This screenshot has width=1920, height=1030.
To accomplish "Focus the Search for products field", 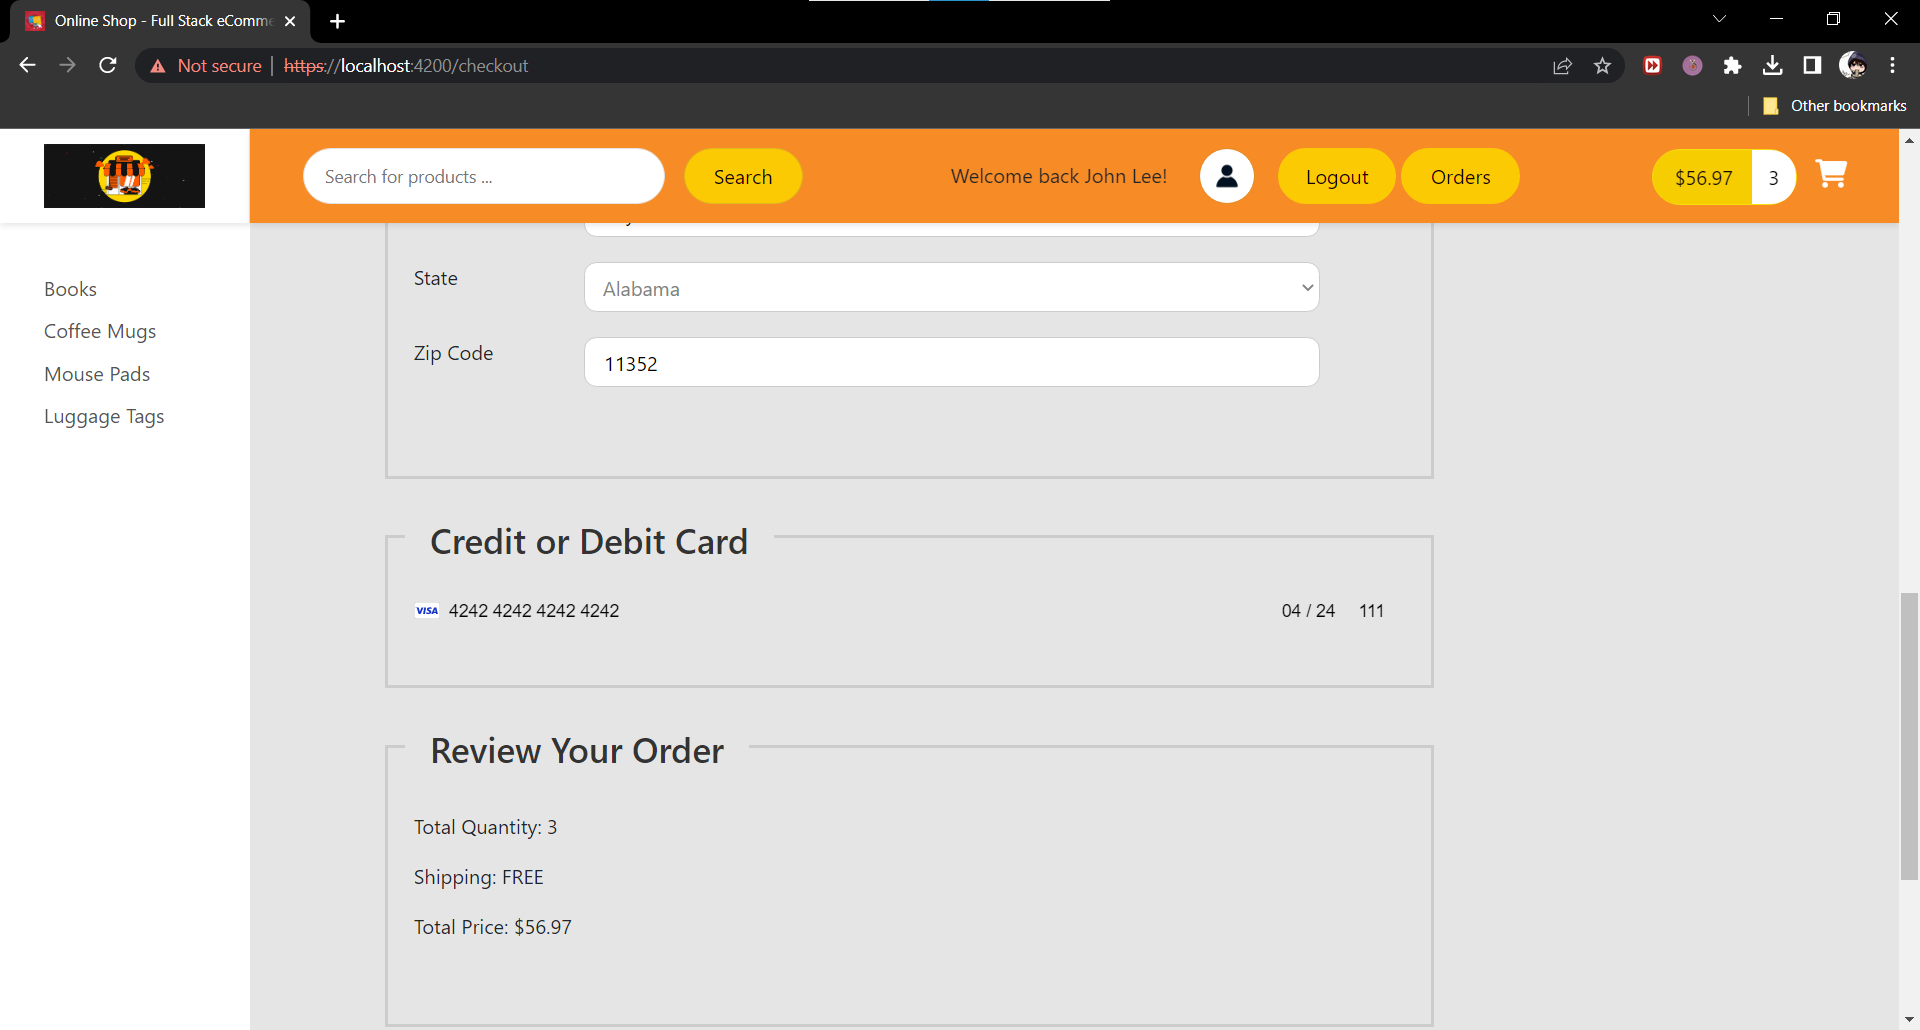I will point(484,176).
